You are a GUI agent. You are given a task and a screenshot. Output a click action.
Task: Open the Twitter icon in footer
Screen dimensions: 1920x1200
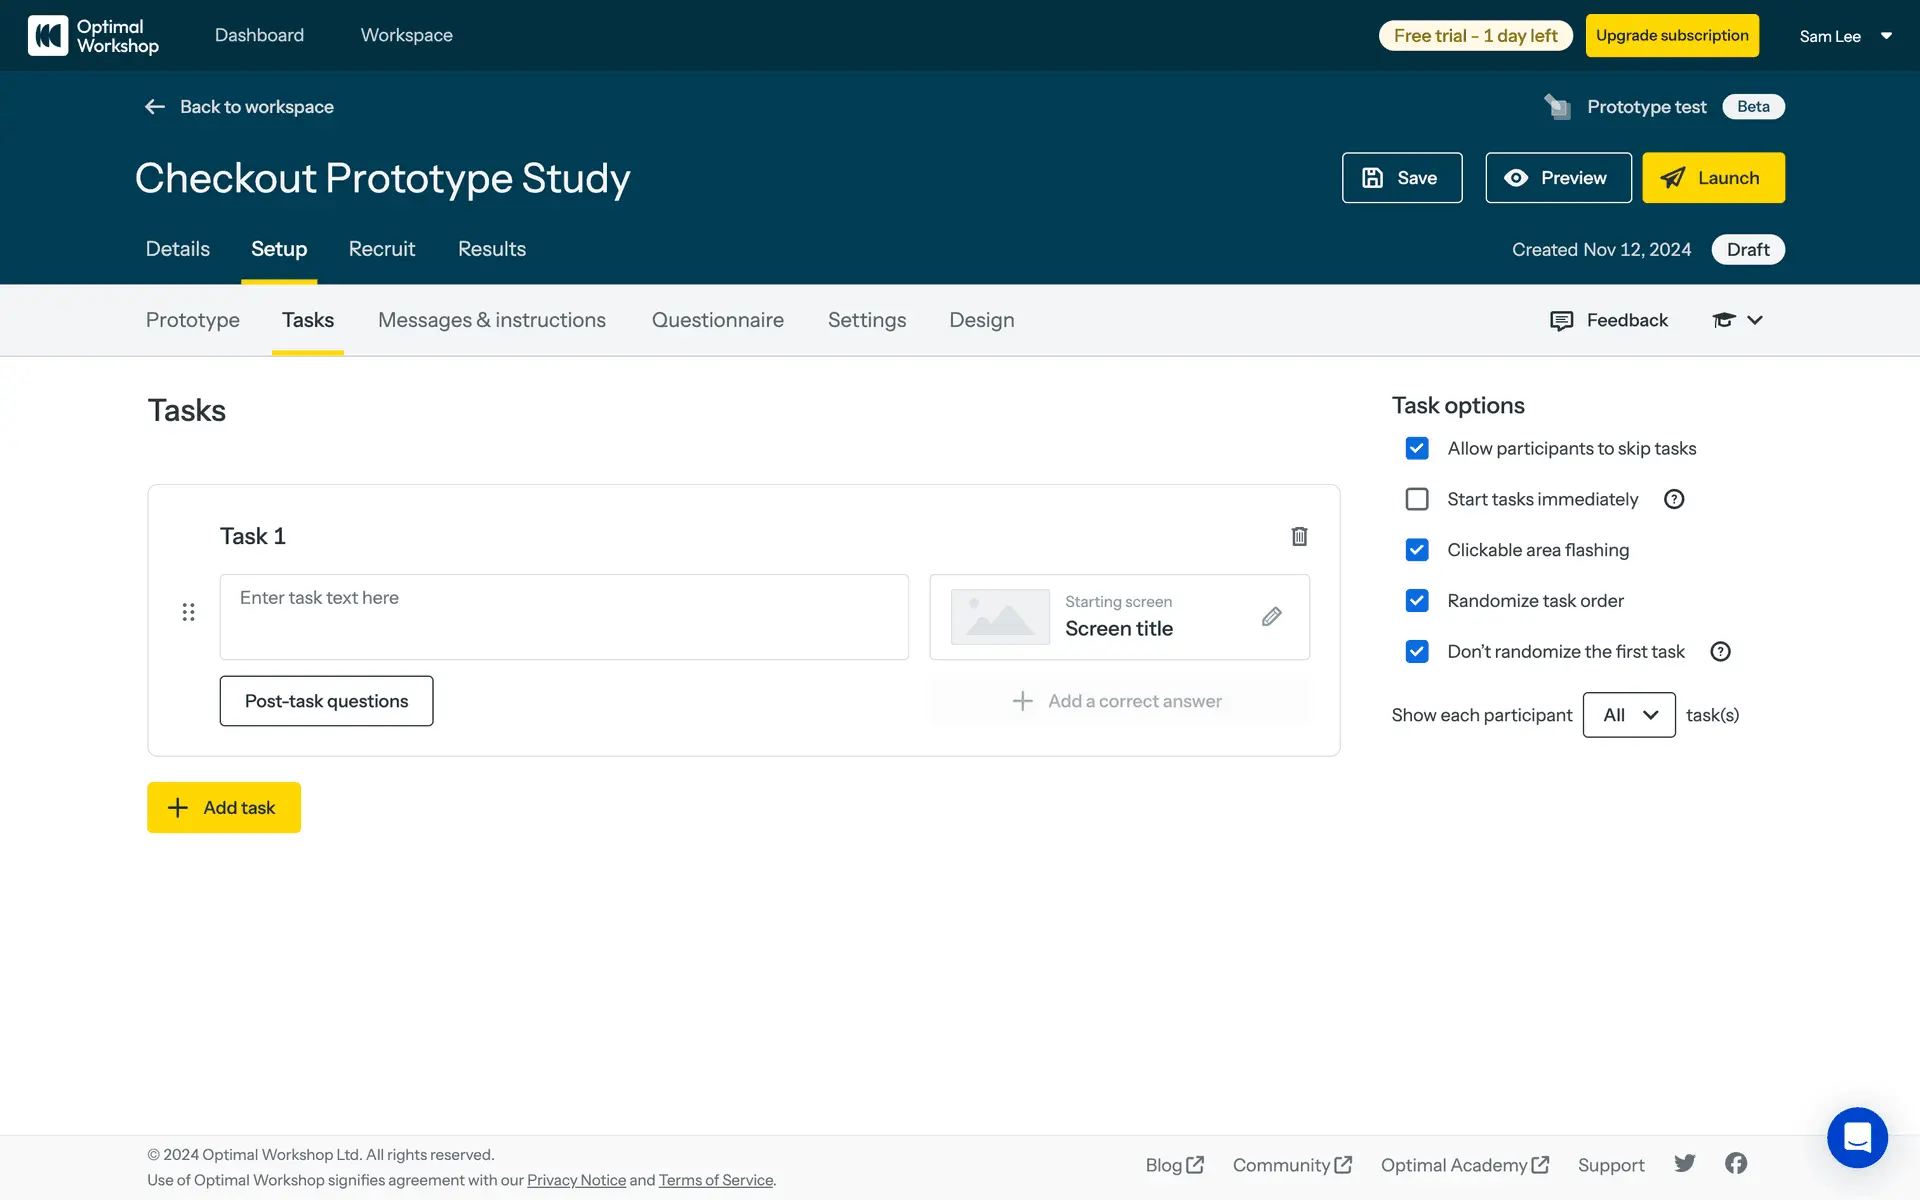pos(1685,1163)
